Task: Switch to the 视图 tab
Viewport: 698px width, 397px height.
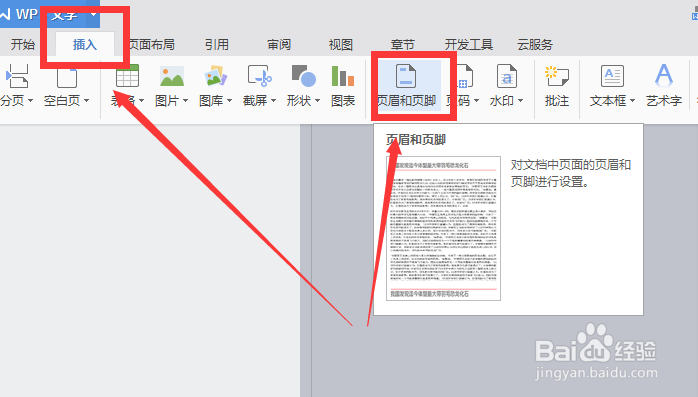Action: pyautogui.click(x=341, y=45)
